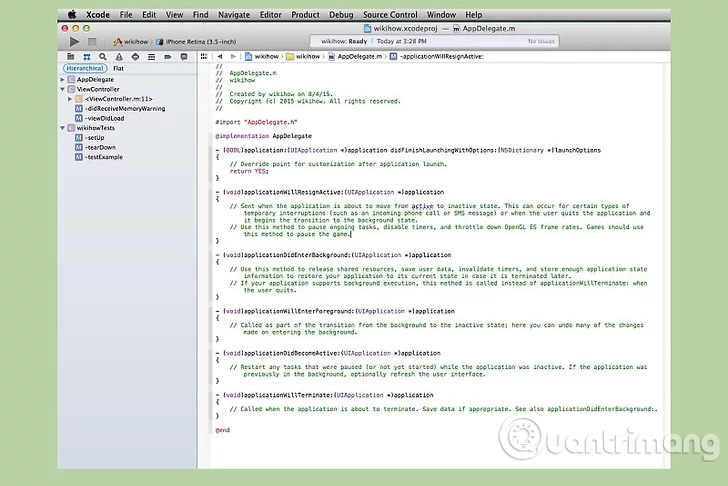728x486 pixels.
Task: Click the ViewController.m category icon
Action: pos(79,99)
